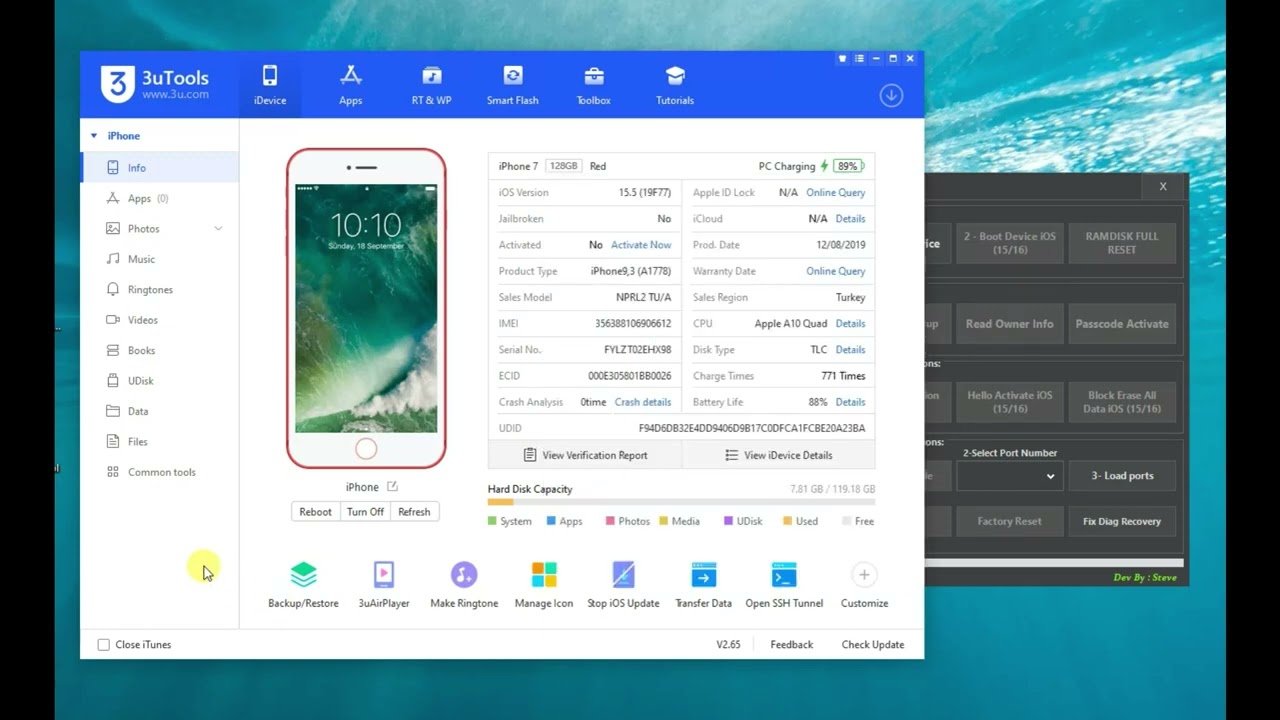The width and height of the screenshot is (1280, 720).
Task: Select Books in sidebar
Action: point(160,350)
